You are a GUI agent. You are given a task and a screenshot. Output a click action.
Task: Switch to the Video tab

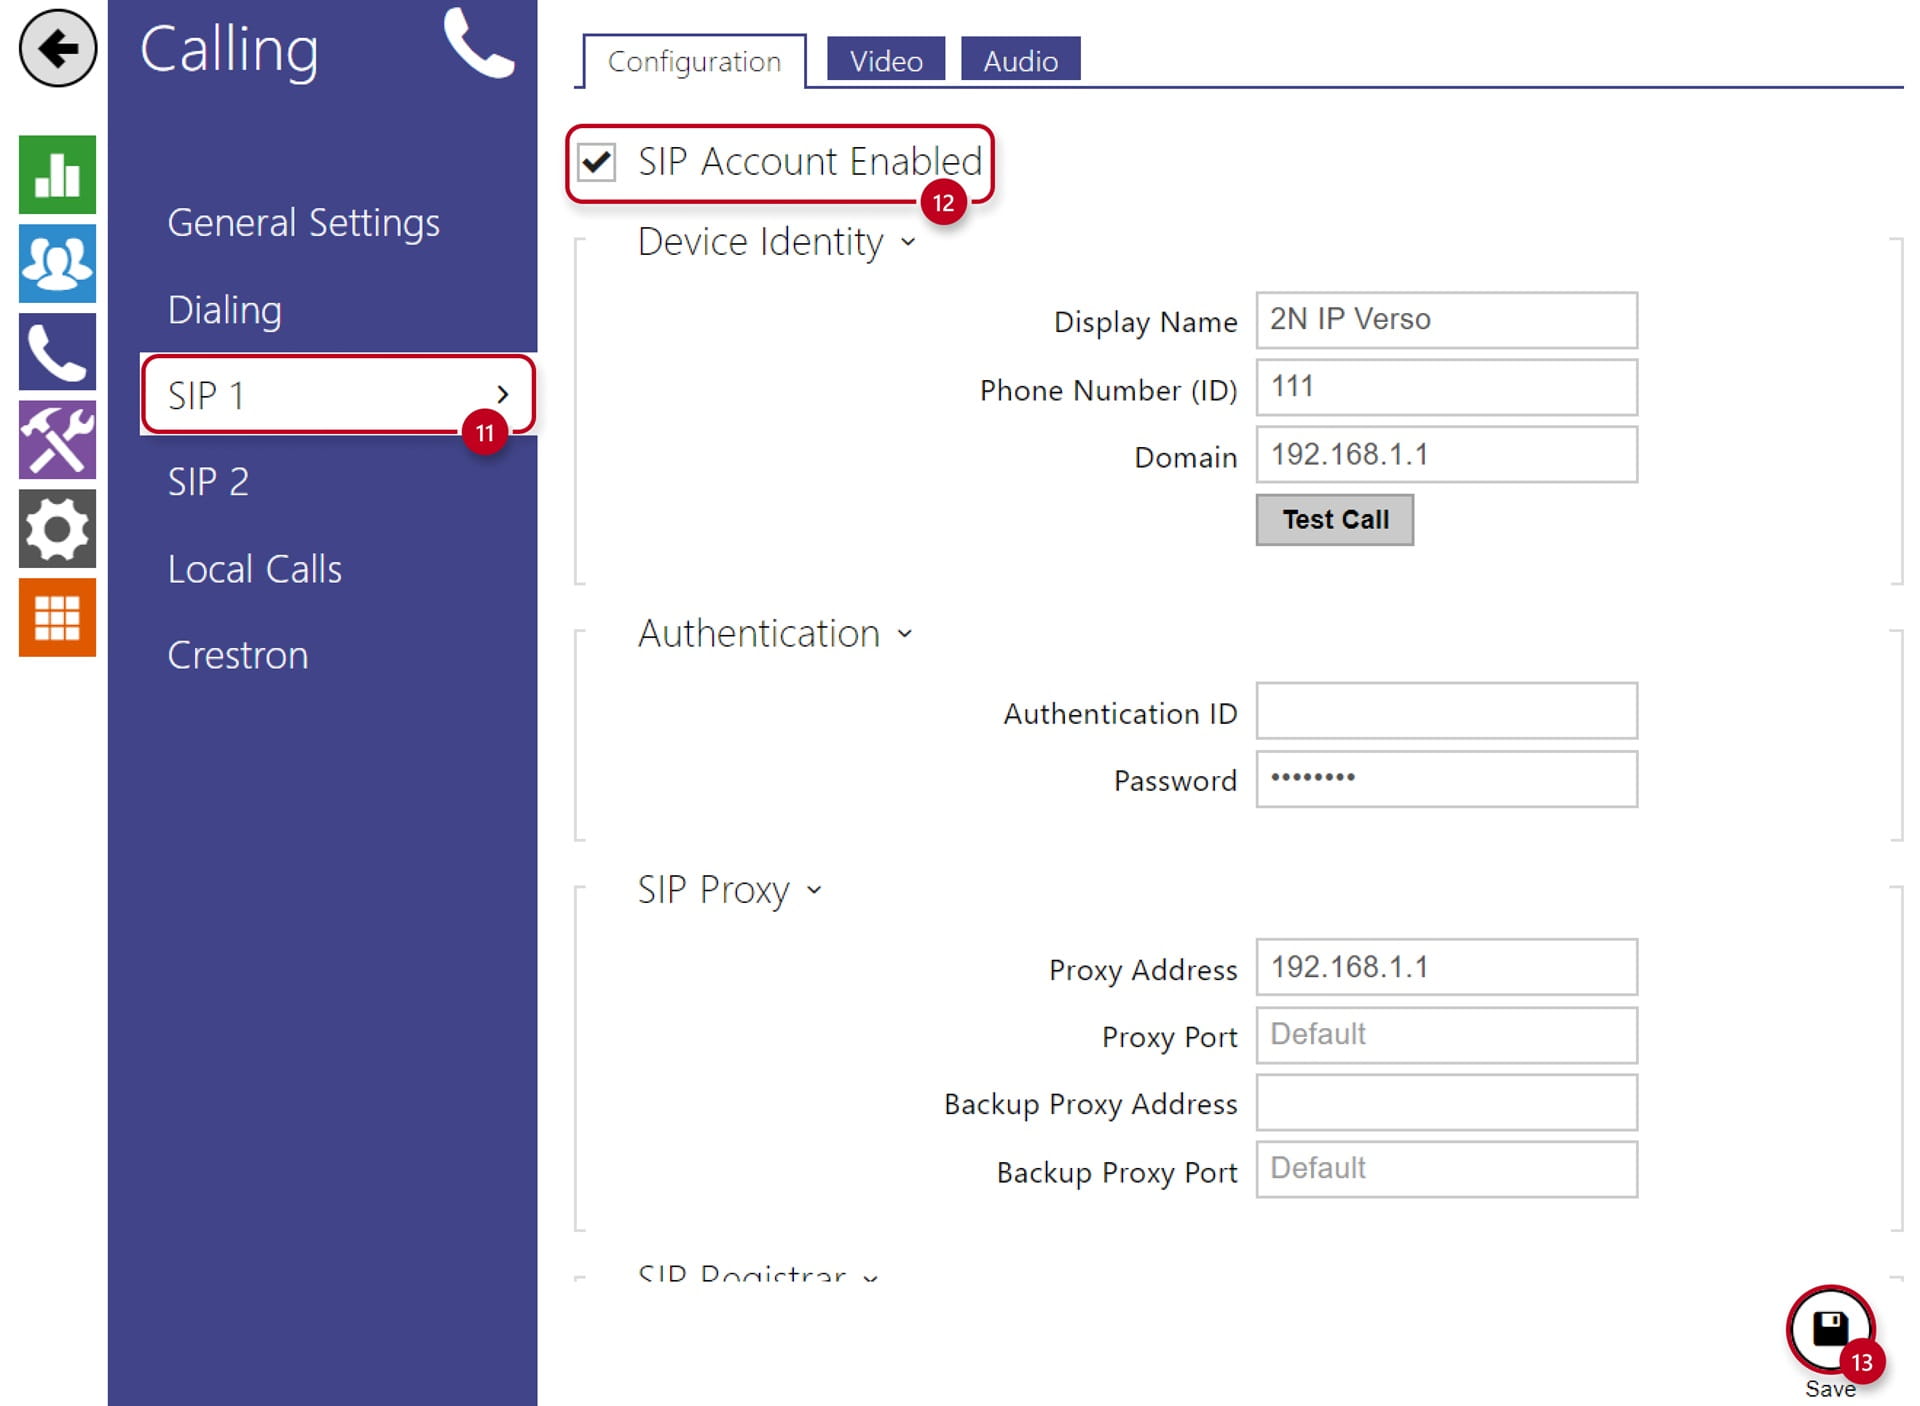pyautogui.click(x=886, y=60)
